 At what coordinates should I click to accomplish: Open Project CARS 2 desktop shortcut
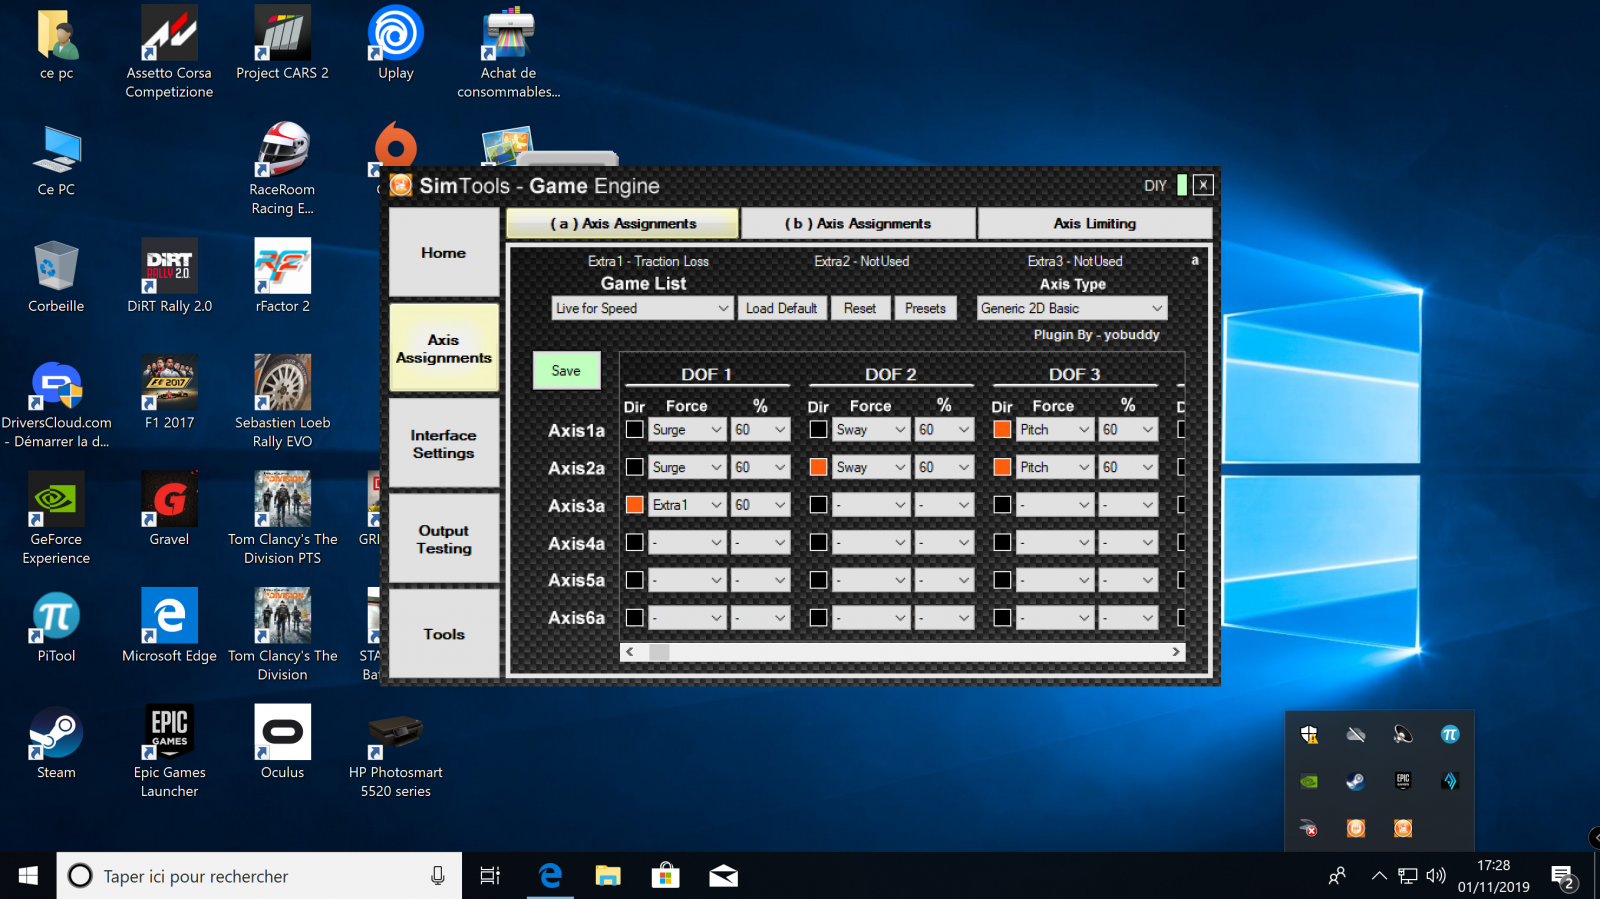pyautogui.click(x=282, y=43)
